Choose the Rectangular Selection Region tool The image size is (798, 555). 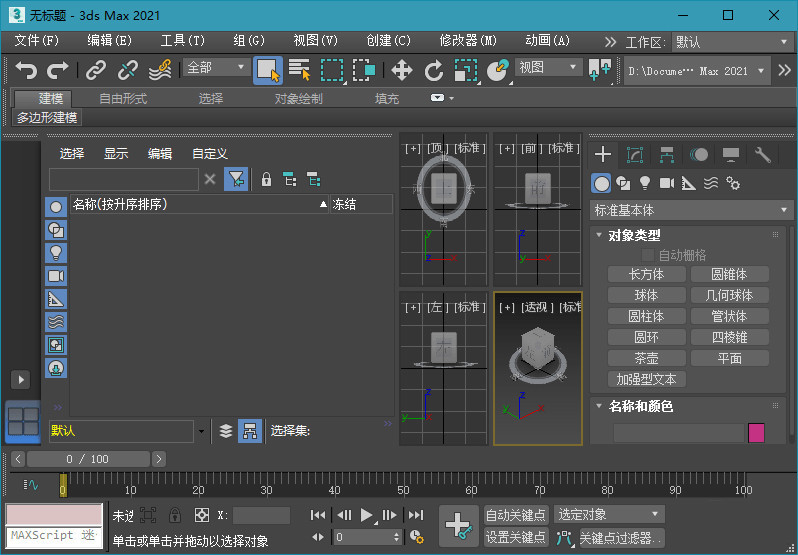tap(332, 70)
